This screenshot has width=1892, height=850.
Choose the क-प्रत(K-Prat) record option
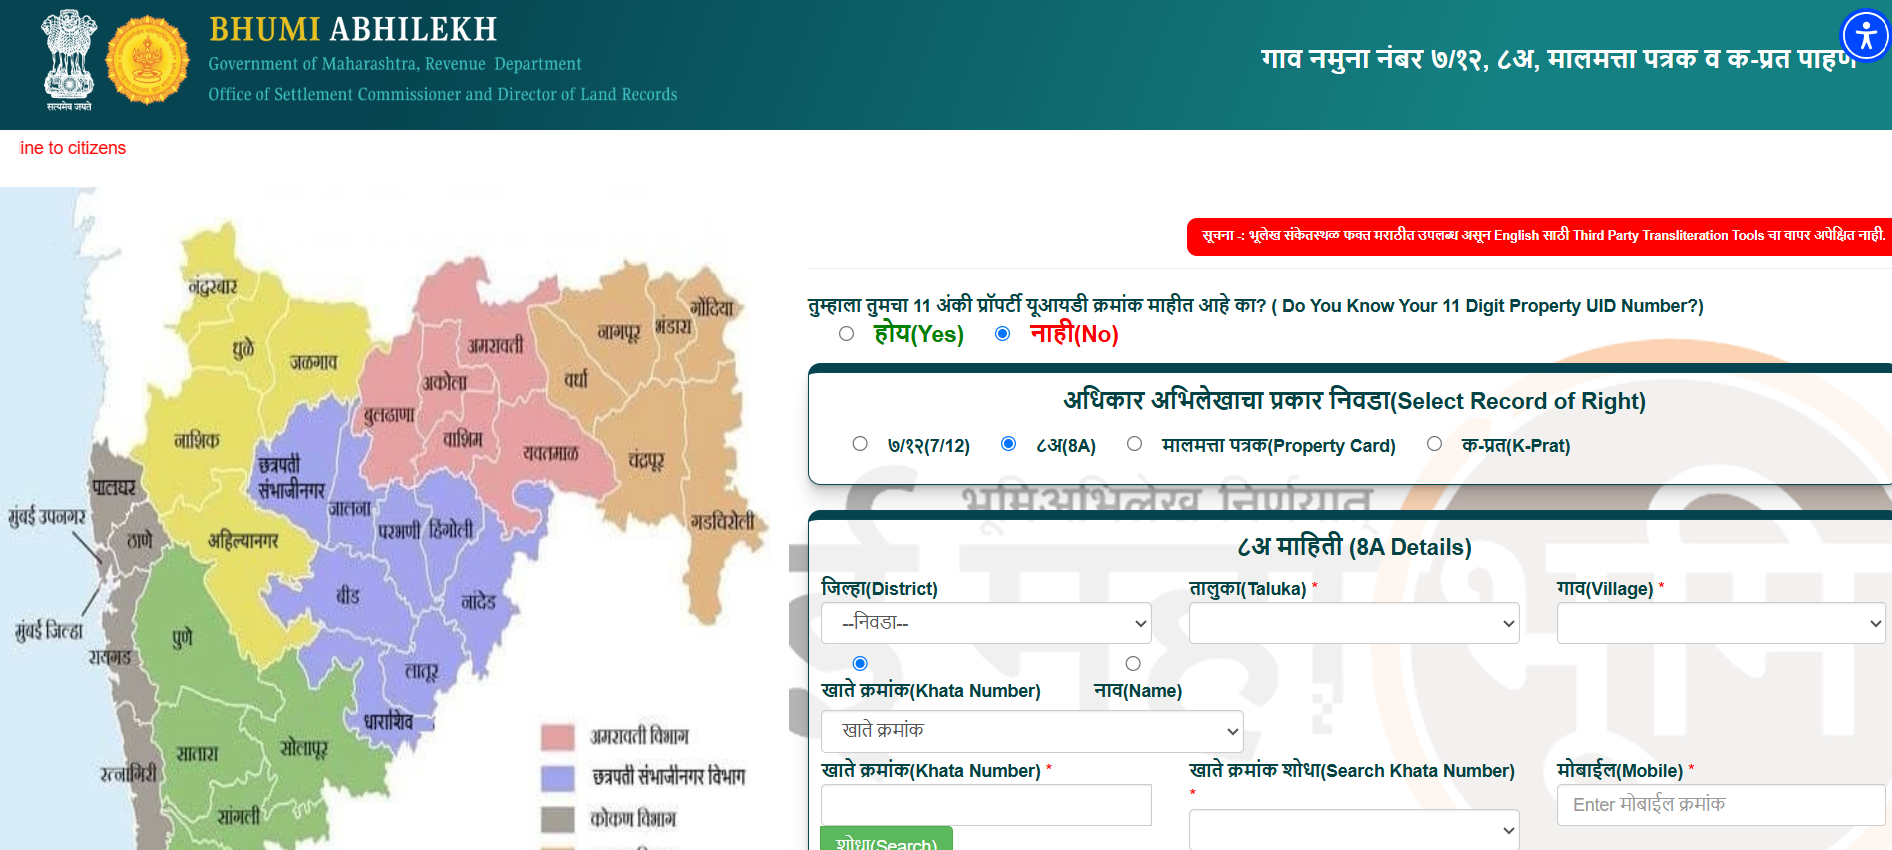pyautogui.click(x=1435, y=444)
